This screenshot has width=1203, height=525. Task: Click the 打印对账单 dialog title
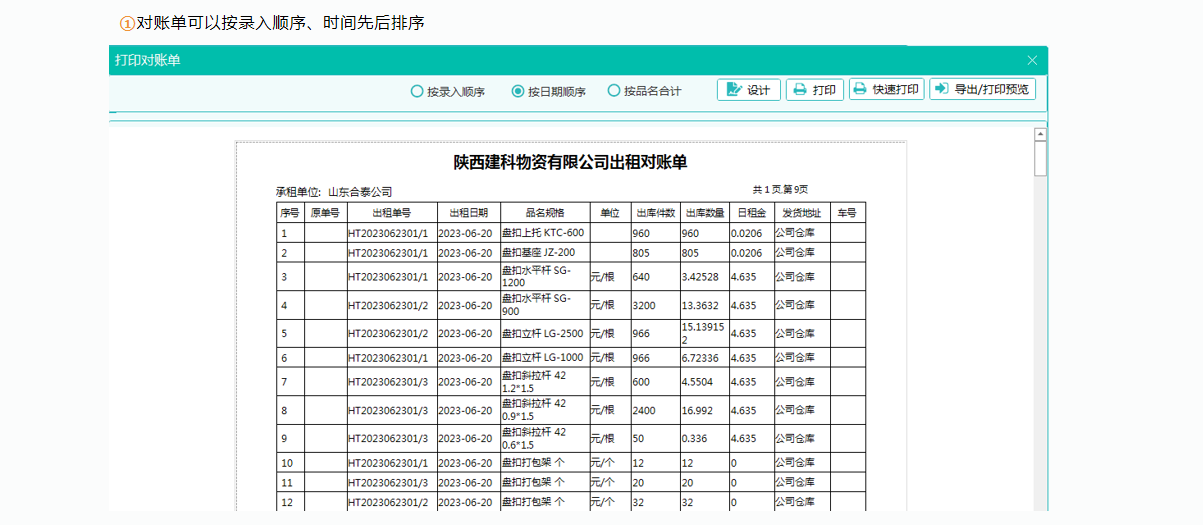(x=148, y=60)
